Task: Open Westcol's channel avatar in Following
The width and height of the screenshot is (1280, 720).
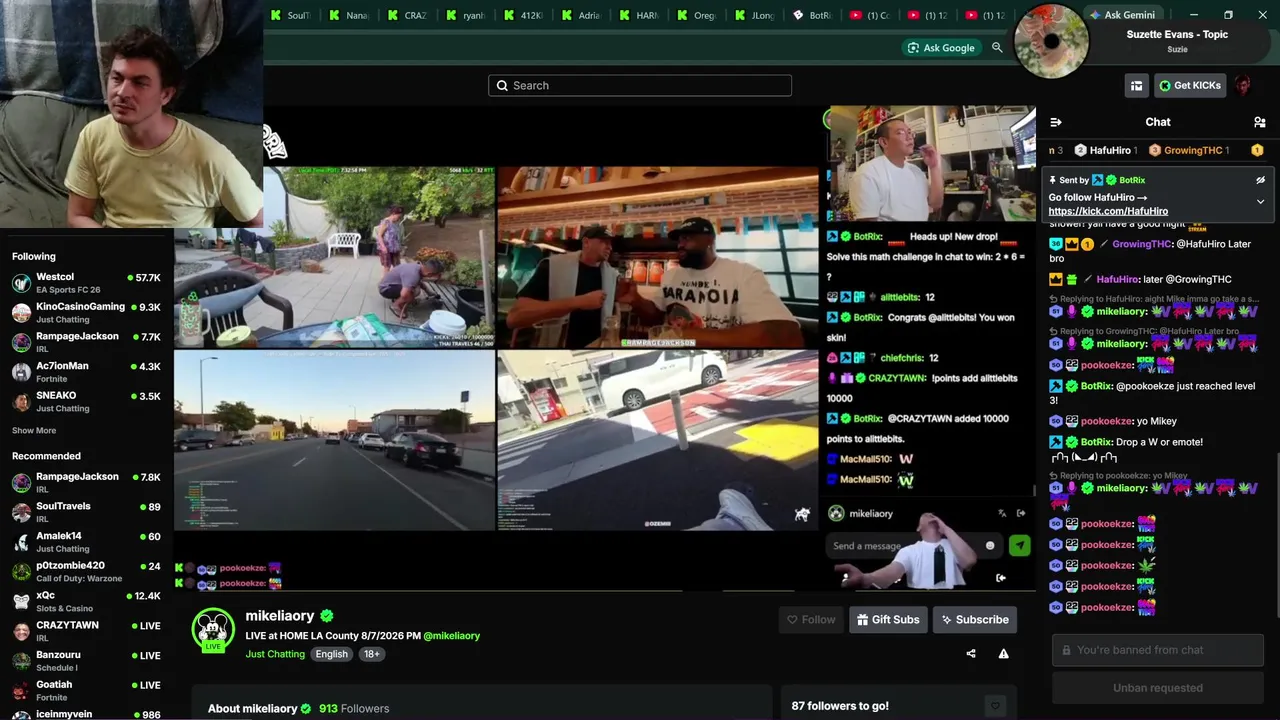Action: click(x=21, y=283)
